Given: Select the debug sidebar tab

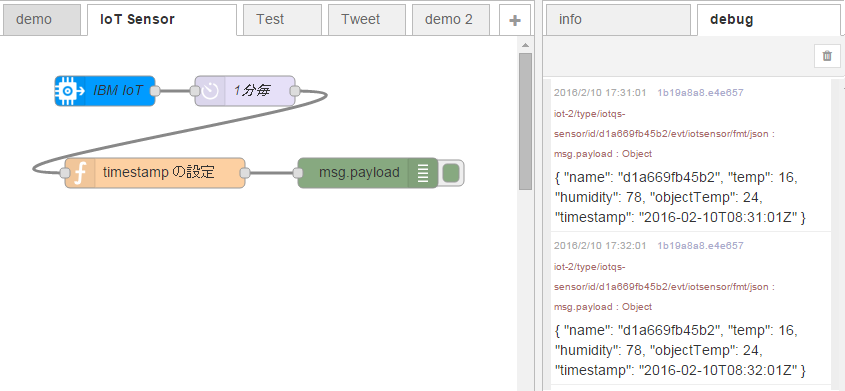Looking at the screenshot, I should click(x=770, y=19).
